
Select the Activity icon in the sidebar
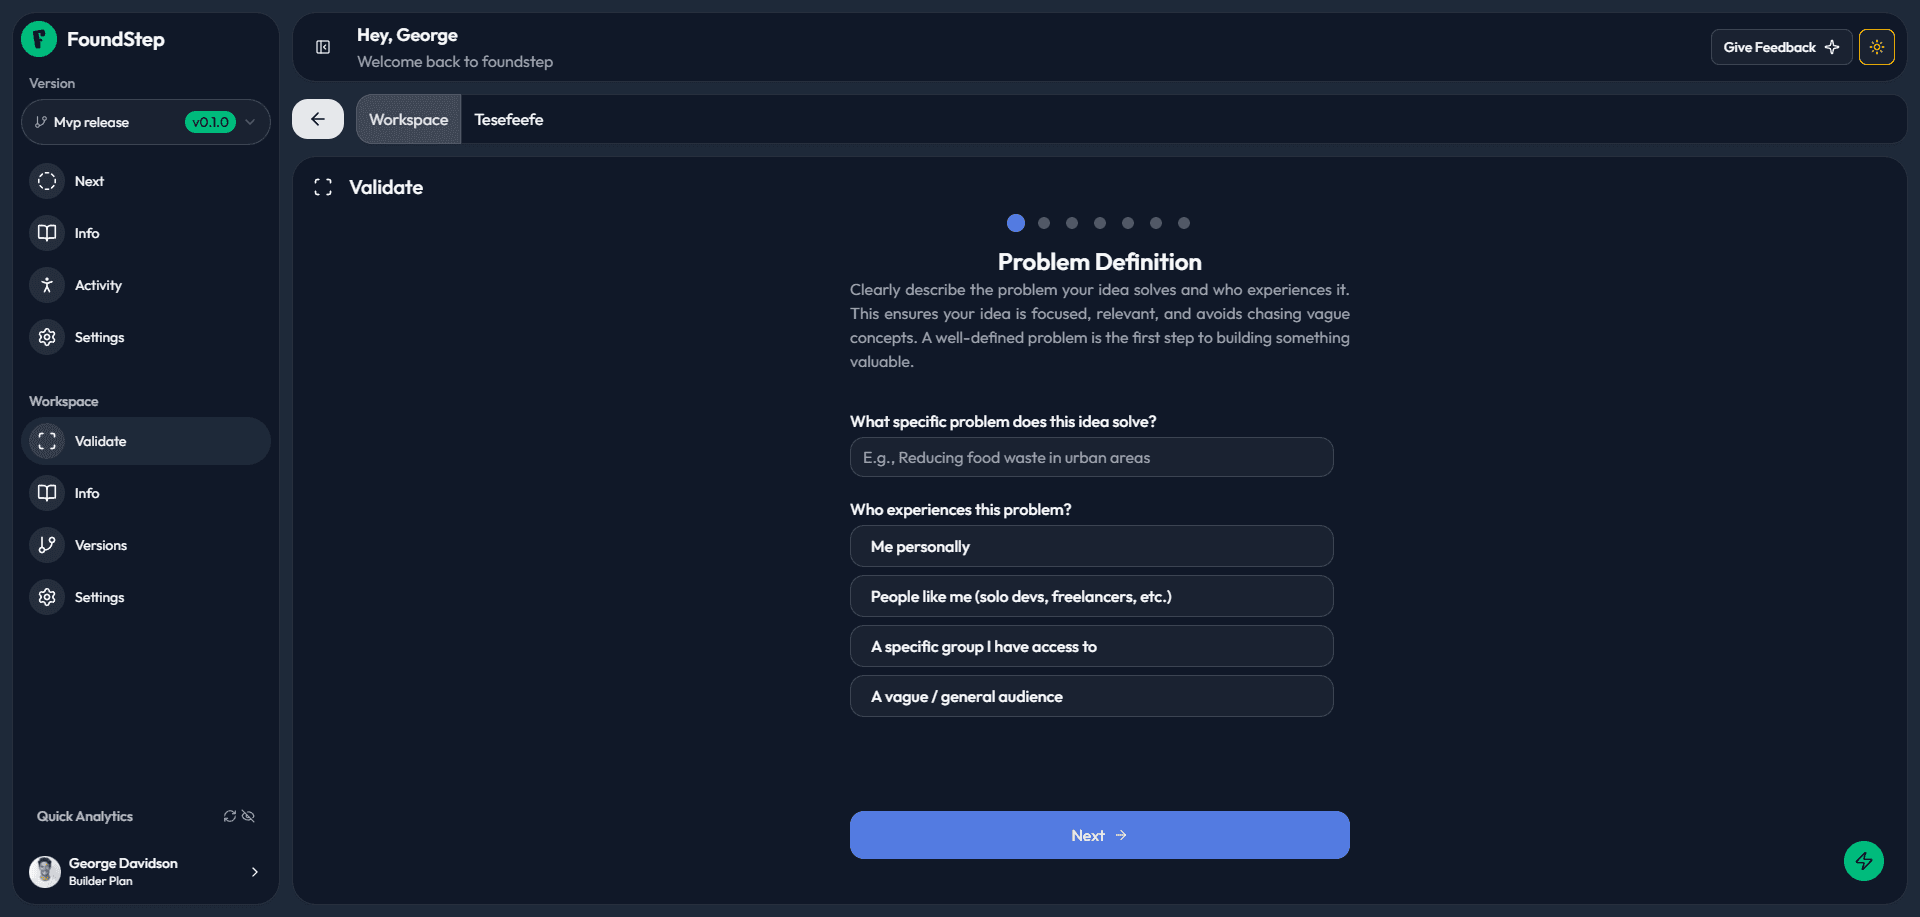pos(46,285)
